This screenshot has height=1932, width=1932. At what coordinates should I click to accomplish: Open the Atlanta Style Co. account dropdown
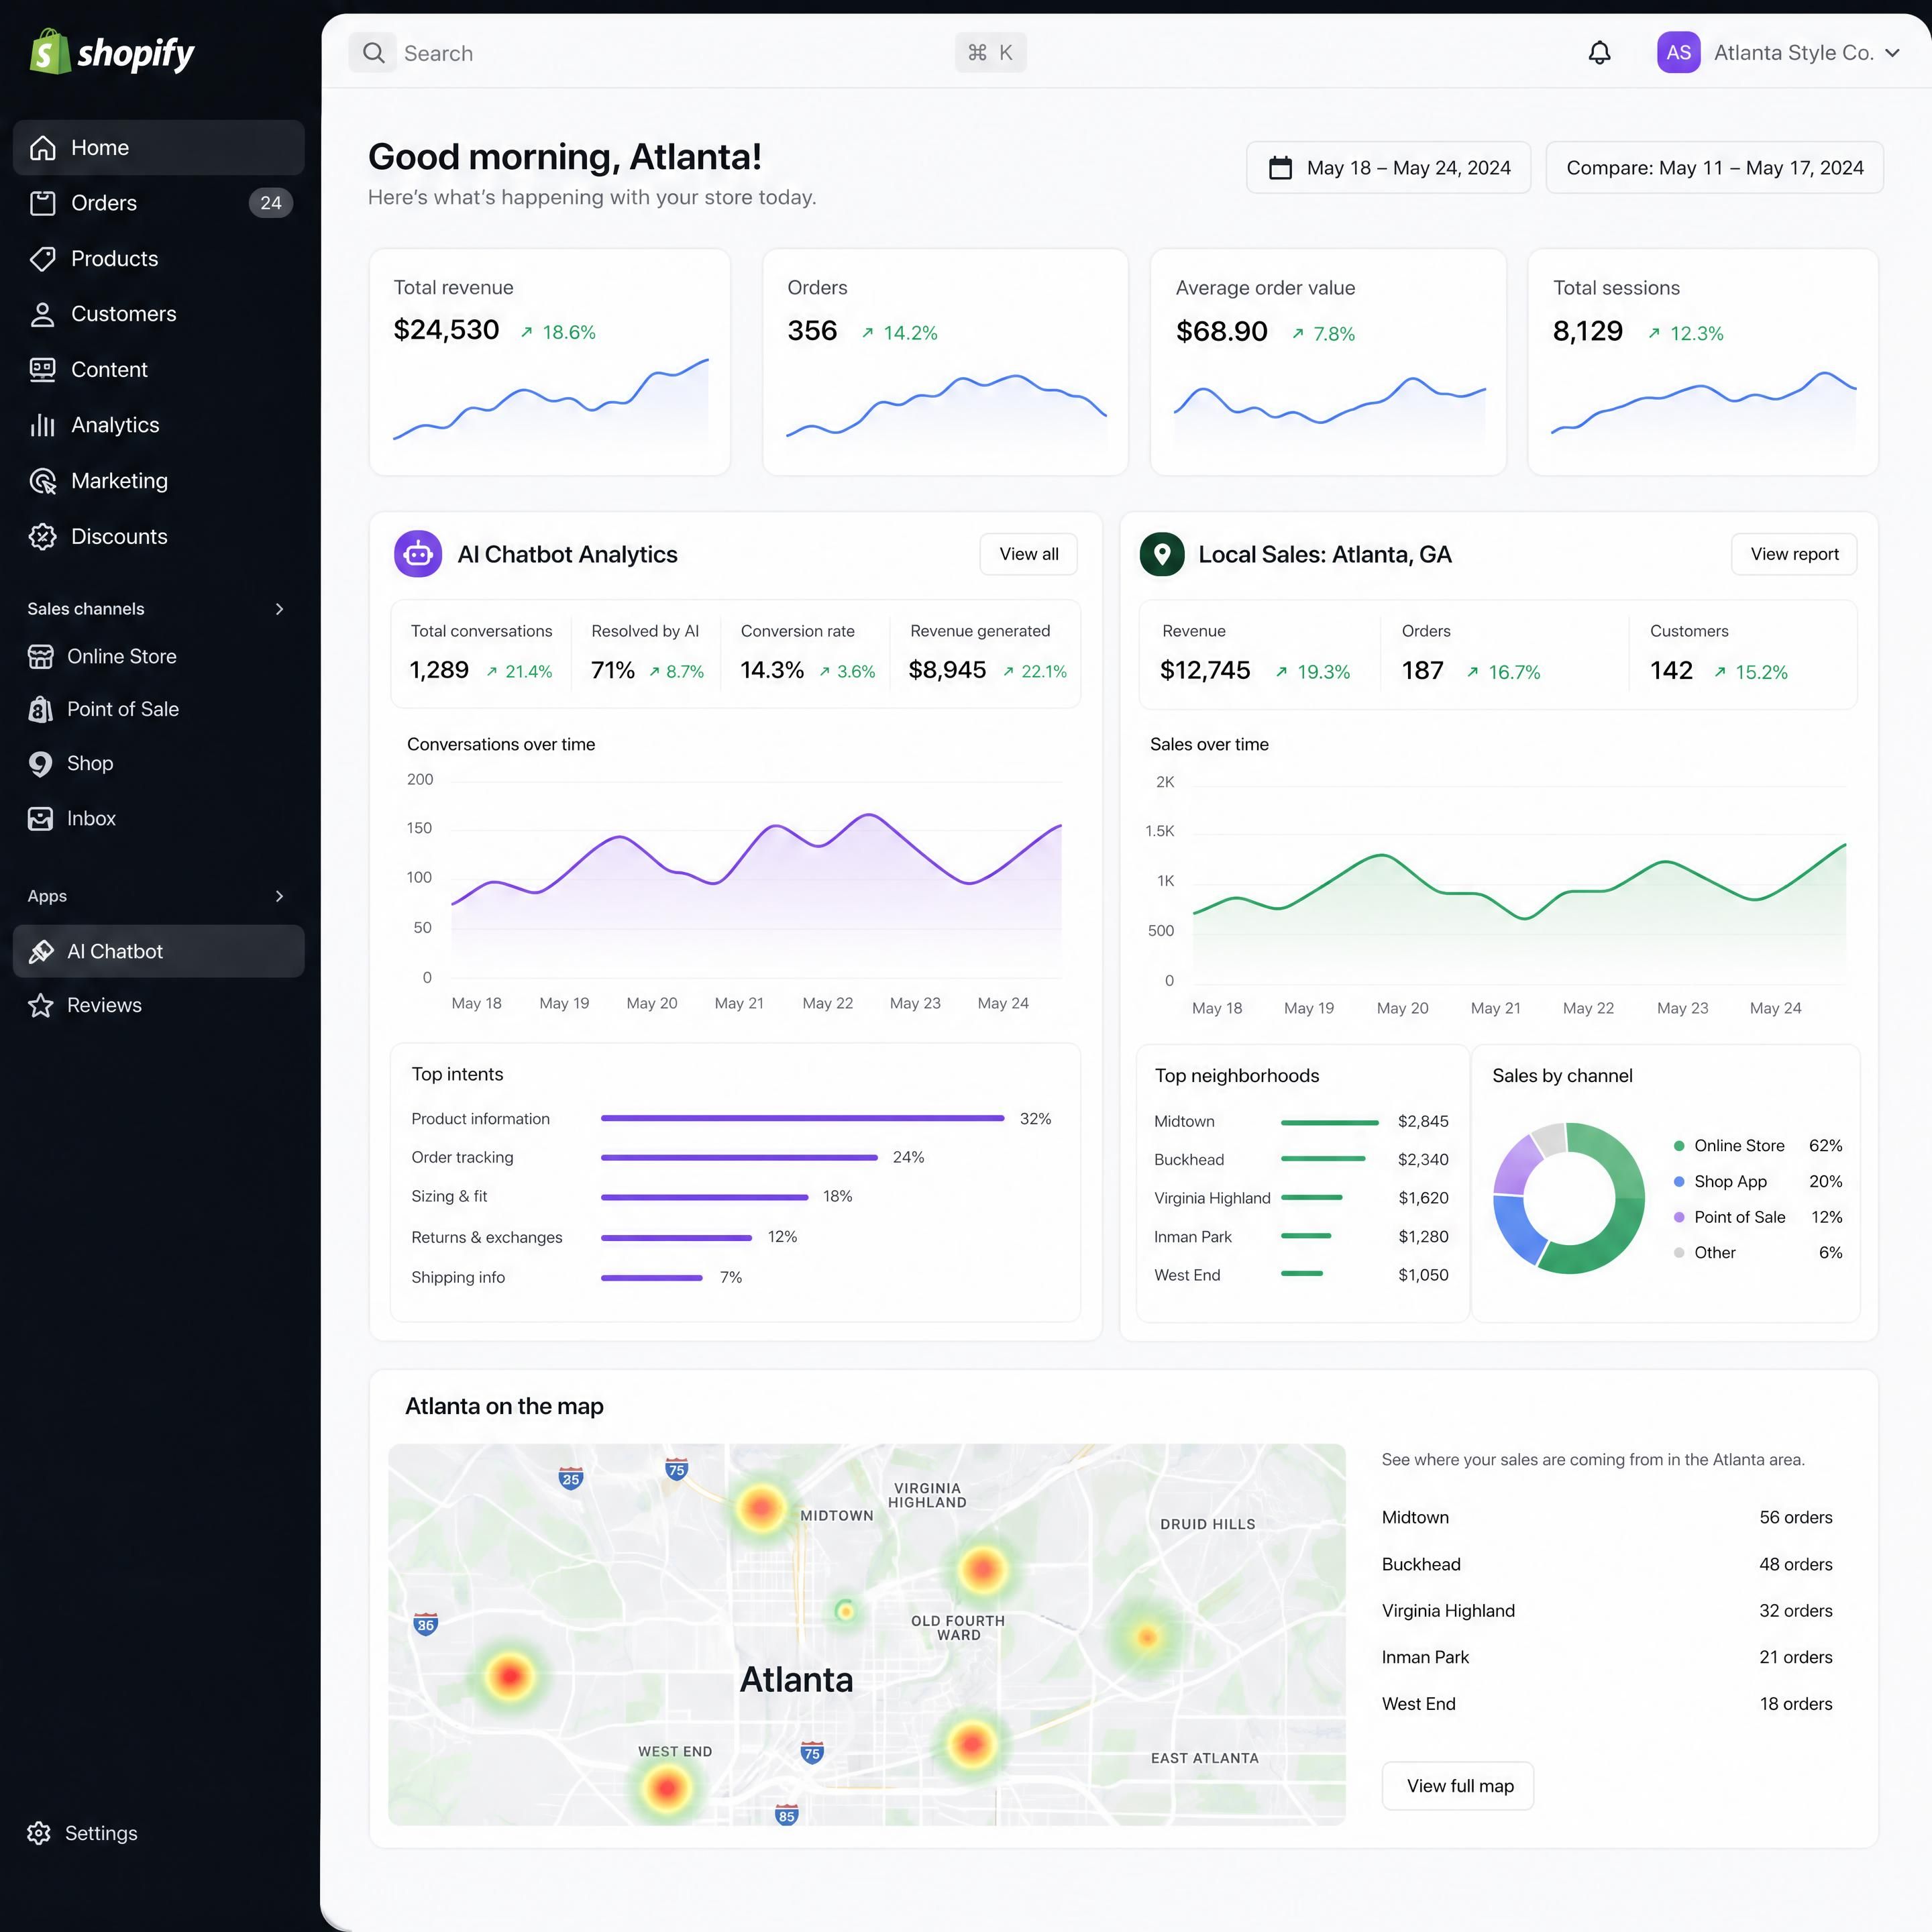tap(1779, 53)
